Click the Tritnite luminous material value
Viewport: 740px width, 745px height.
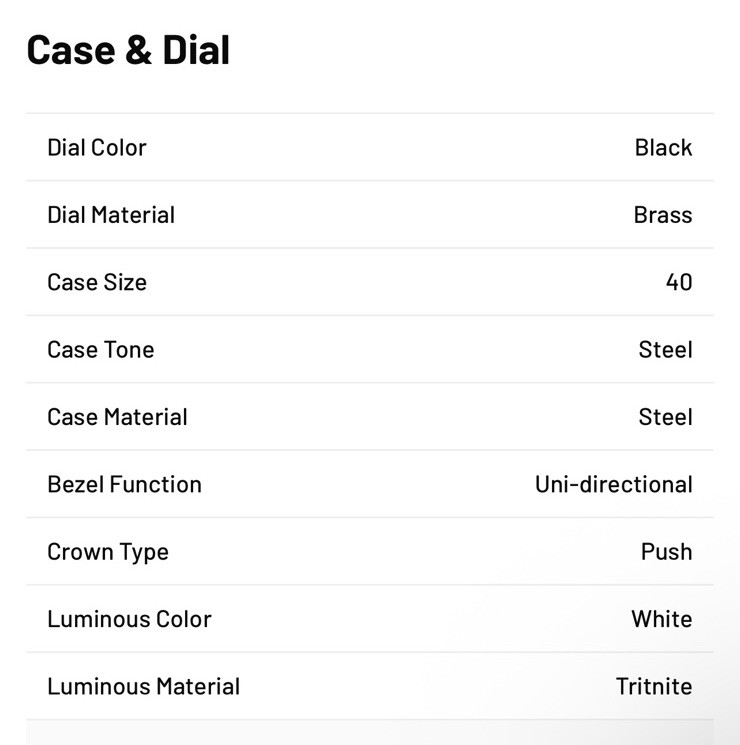tap(654, 687)
